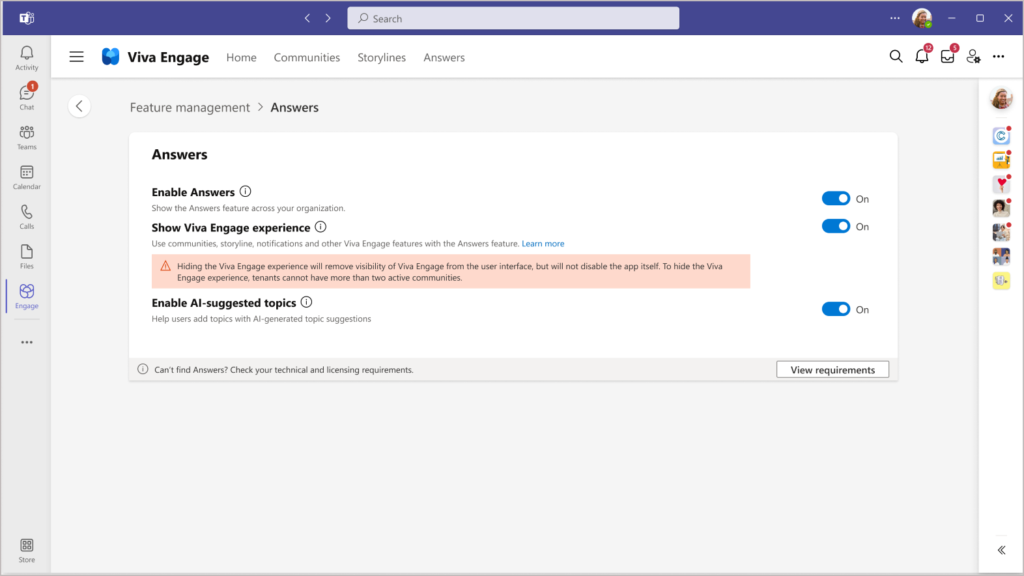
Task: Collapse the right panel with double chevron
Action: (x=1001, y=550)
